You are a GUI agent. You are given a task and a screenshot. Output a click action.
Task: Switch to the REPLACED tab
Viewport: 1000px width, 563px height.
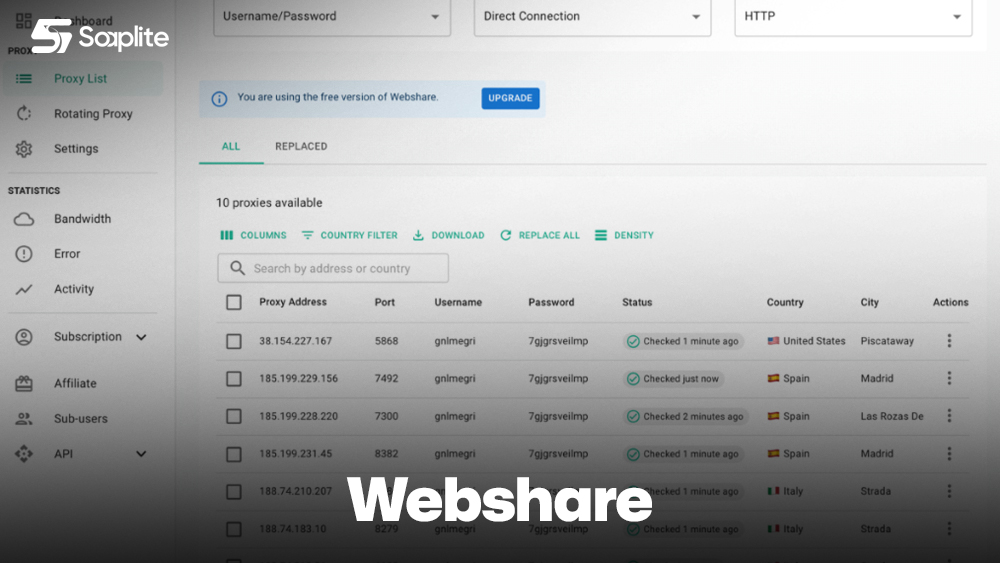(x=301, y=146)
